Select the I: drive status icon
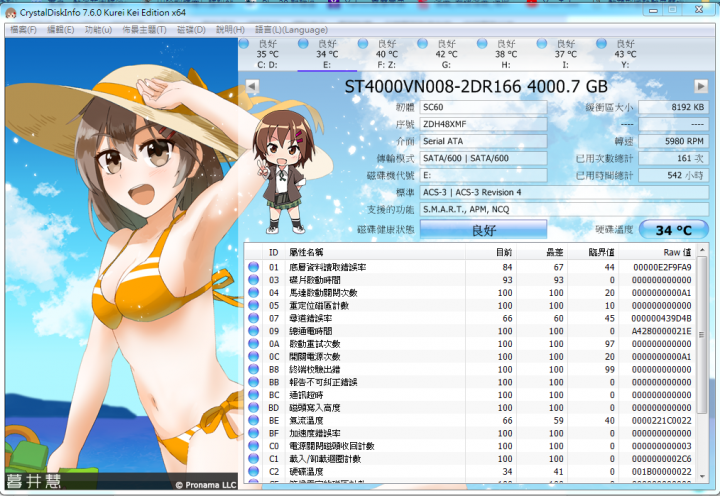 click(542, 44)
